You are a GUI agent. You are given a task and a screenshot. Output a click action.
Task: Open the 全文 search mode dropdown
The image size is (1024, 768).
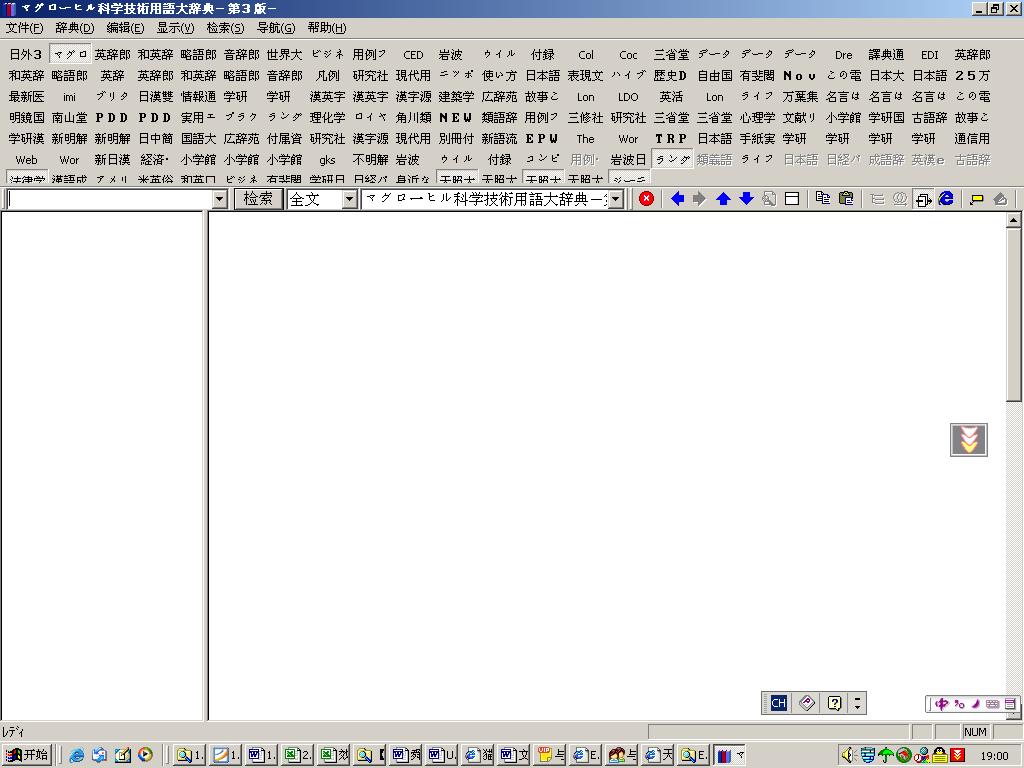click(x=349, y=199)
